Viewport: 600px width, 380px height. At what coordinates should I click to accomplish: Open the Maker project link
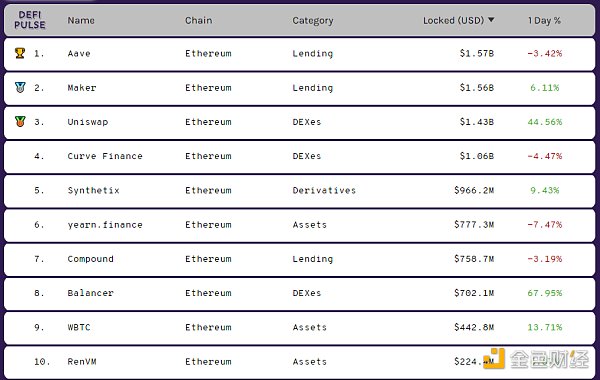82,88
